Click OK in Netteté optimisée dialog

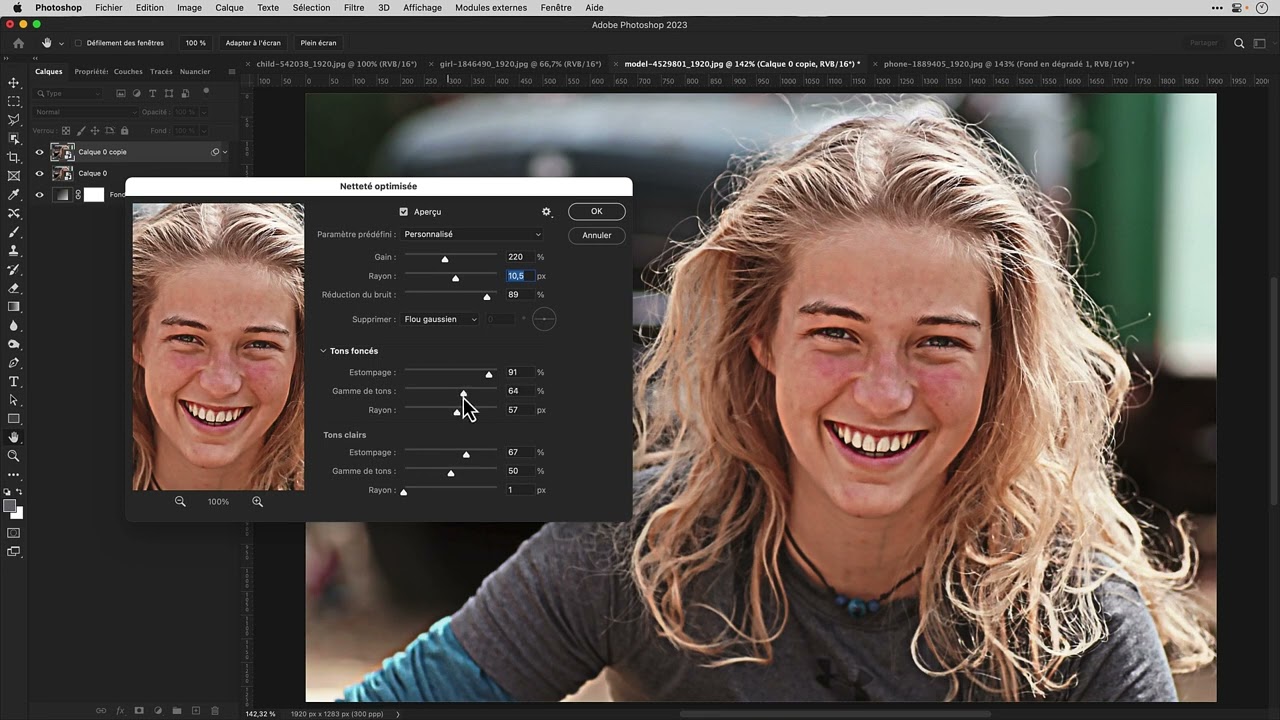(597, 211)
